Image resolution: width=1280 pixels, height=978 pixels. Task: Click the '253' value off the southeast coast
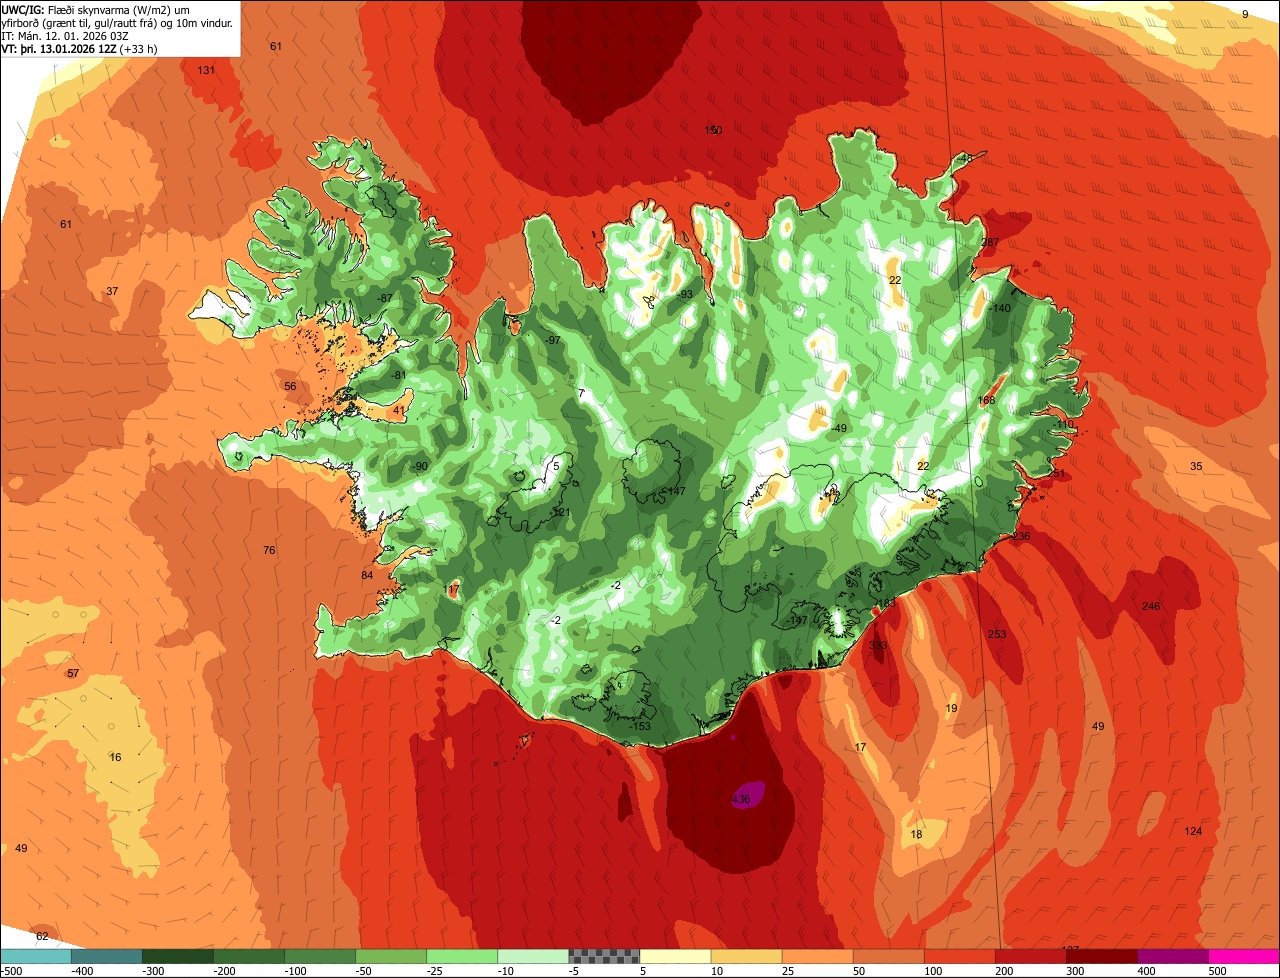click(997, 634)
